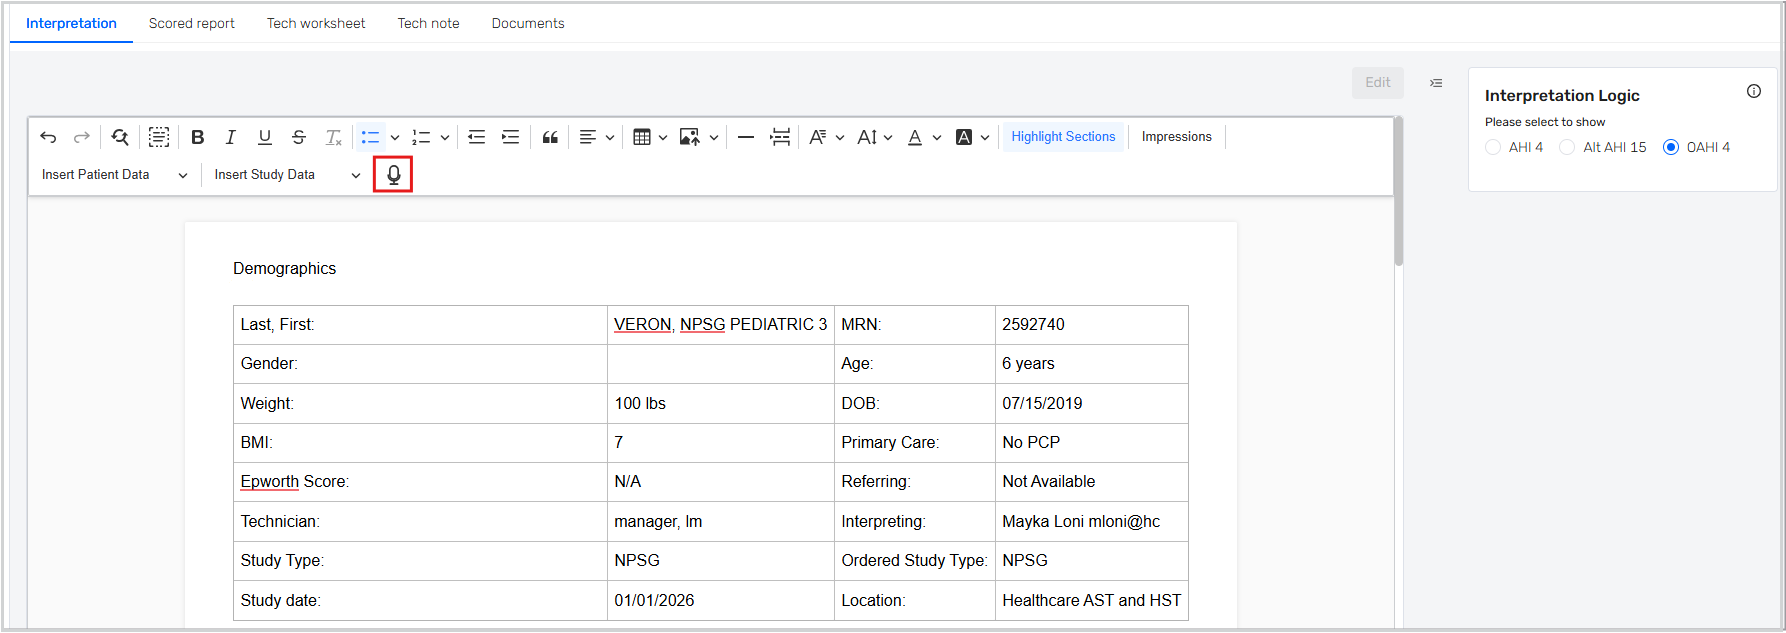
Task: Redo the last undone edit
Action: pos(82,137)
